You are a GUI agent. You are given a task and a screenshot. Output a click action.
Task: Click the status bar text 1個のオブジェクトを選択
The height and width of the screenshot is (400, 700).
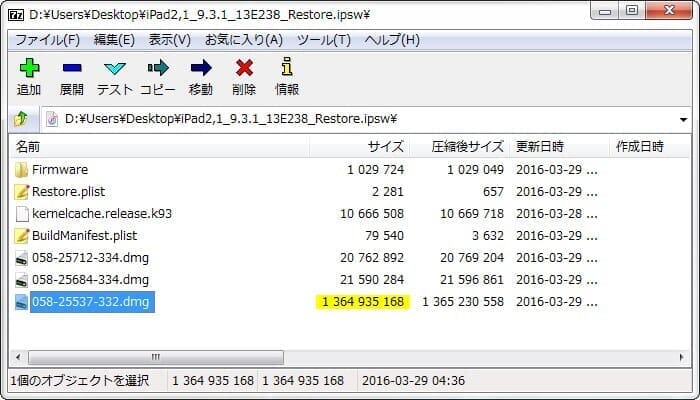80,381
